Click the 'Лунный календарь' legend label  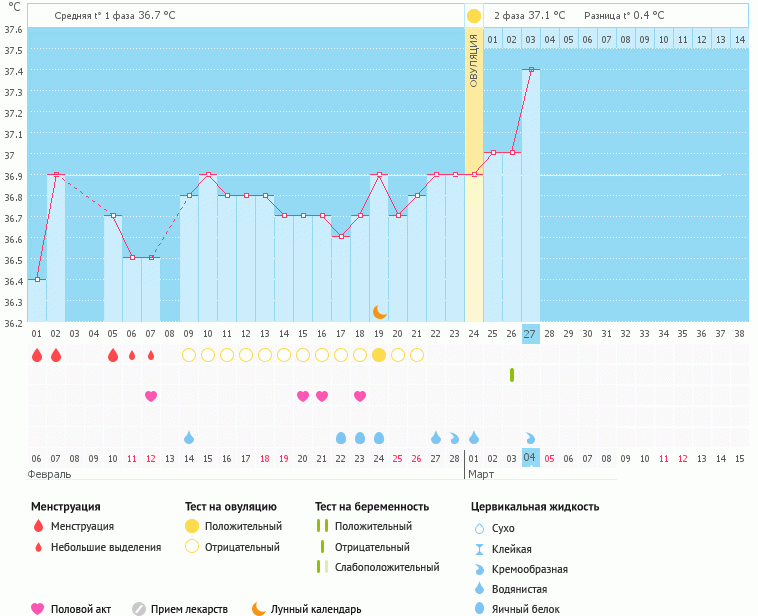[316, 608]
